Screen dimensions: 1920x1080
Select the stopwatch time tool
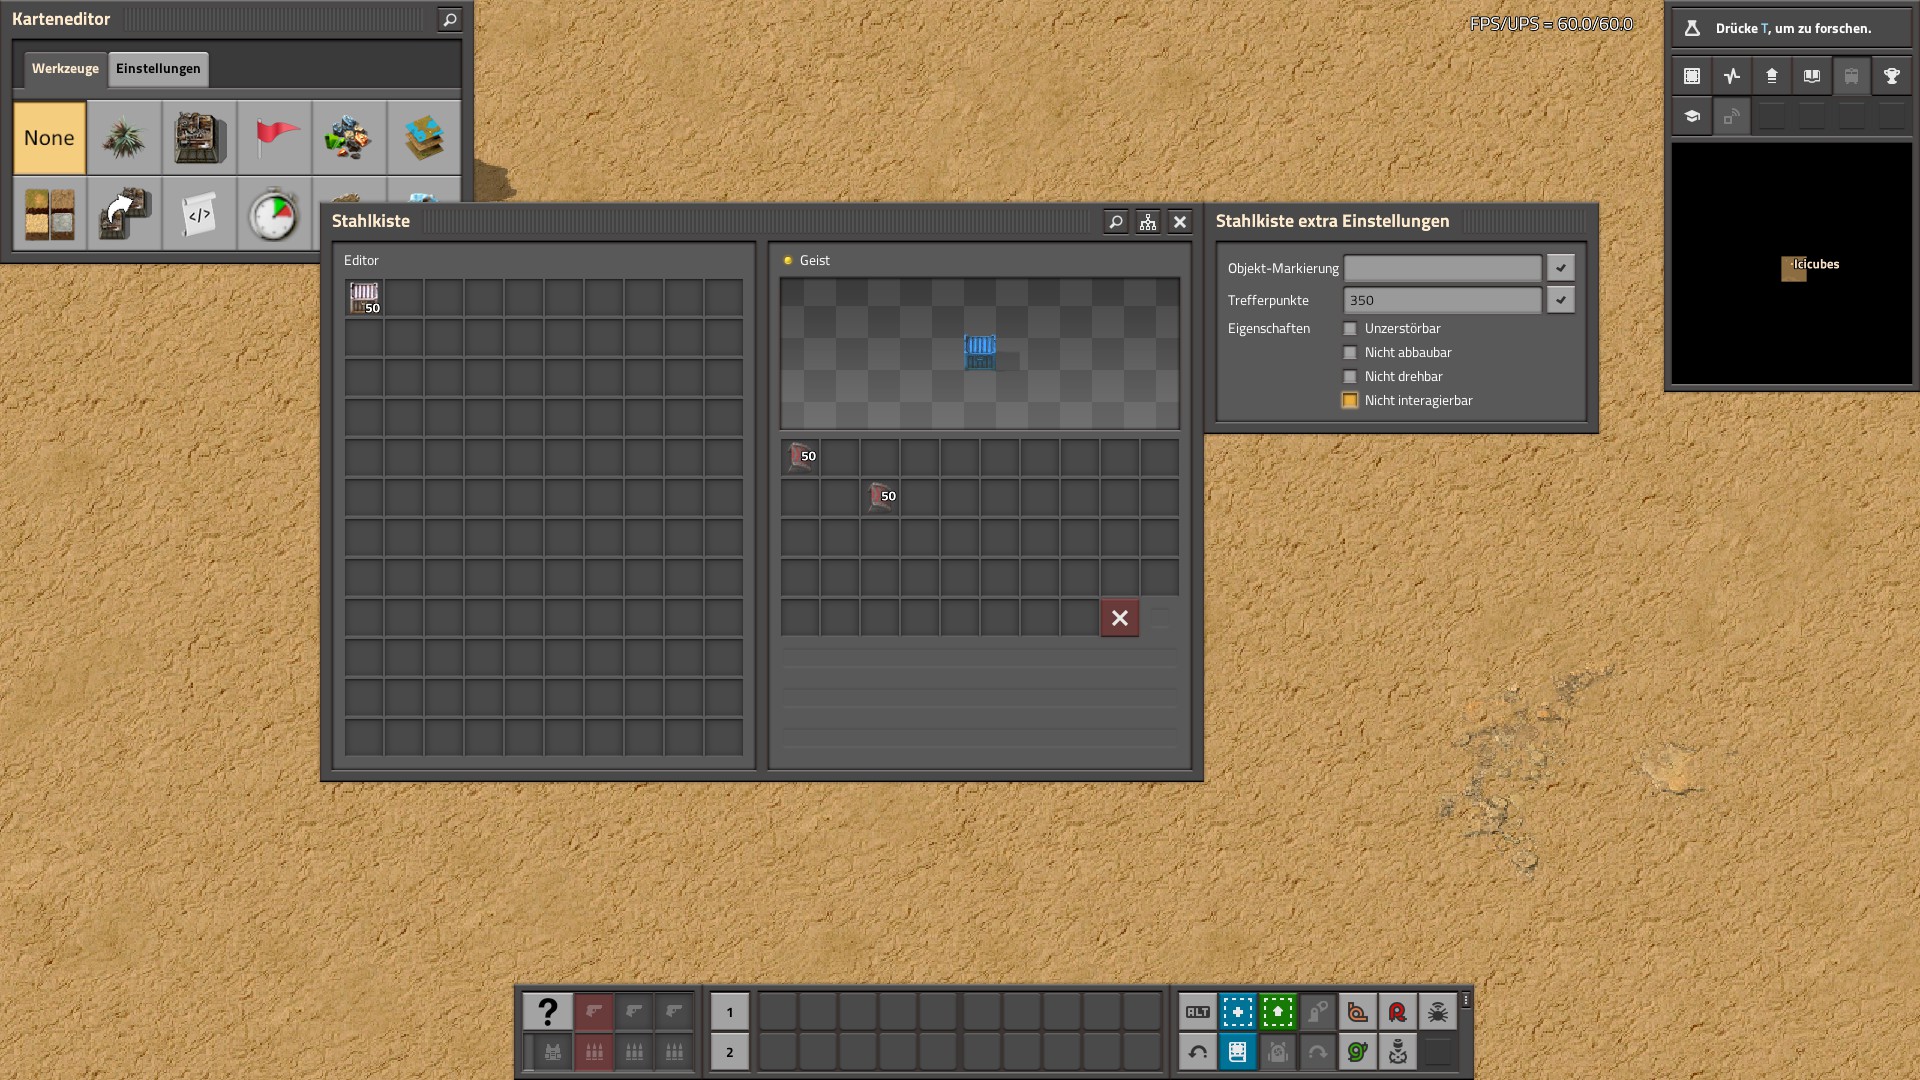(x=274, y=214)
